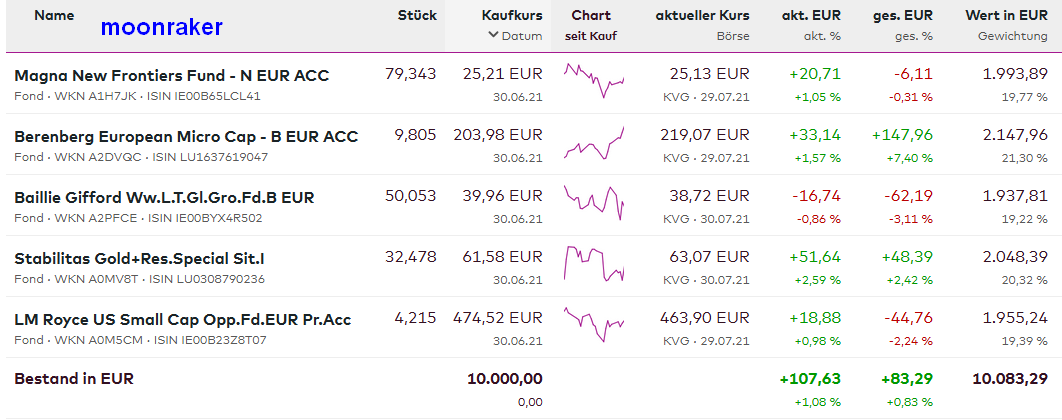1062x420 pixels.
Task: Click the Berenberg Micro Cap sparkline chart
Action: tap(593, 142)
